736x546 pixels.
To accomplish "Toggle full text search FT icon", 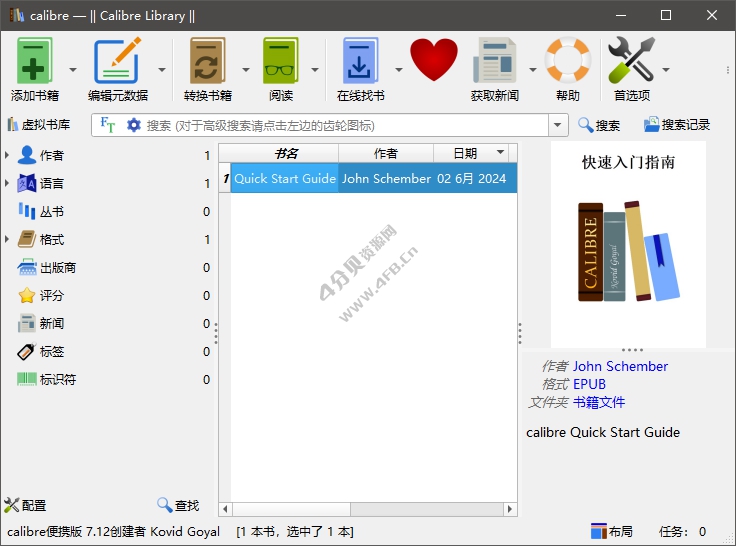I will (107, 125).
